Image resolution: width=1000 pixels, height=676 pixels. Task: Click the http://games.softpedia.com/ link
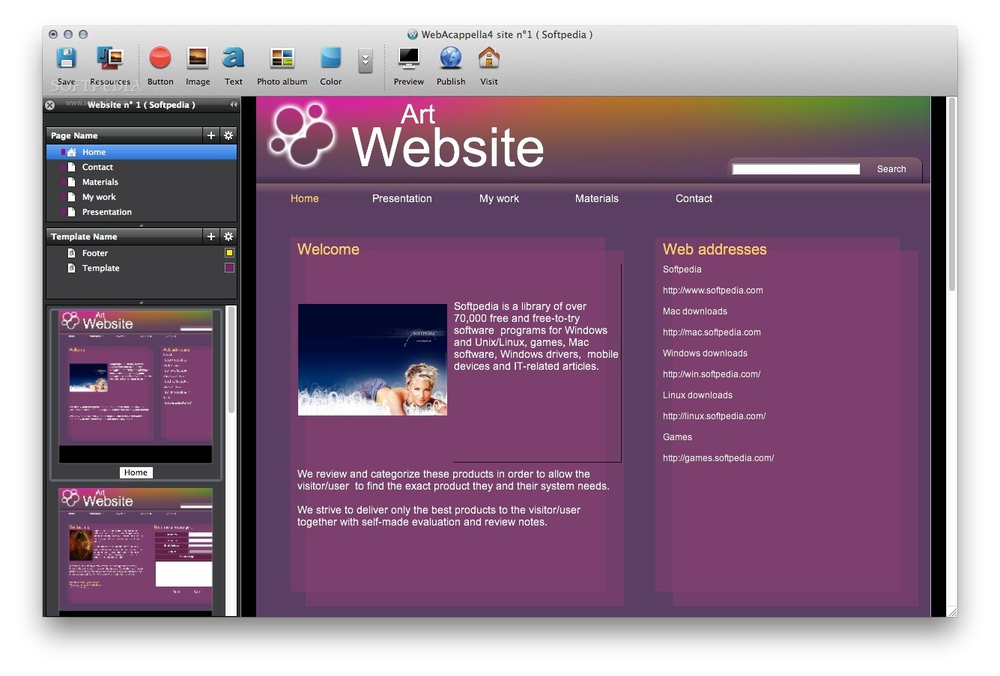pos(718,458)
